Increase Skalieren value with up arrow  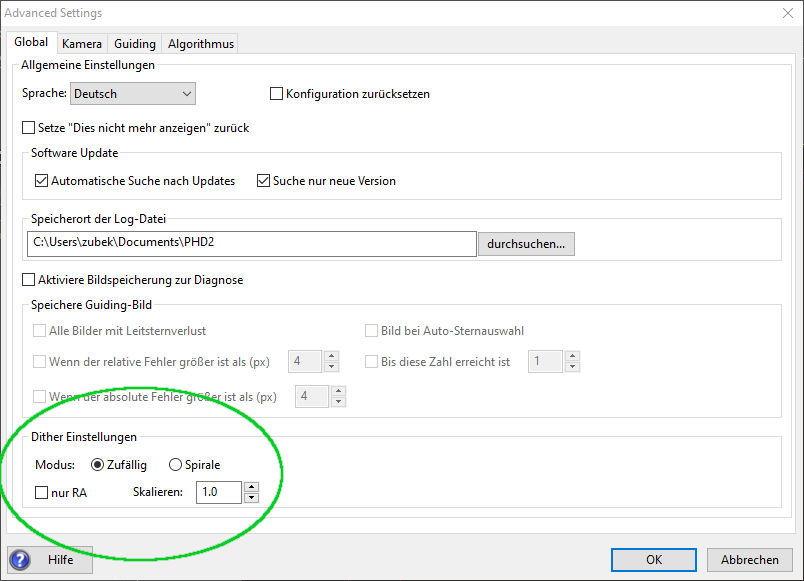pos(251,487)
